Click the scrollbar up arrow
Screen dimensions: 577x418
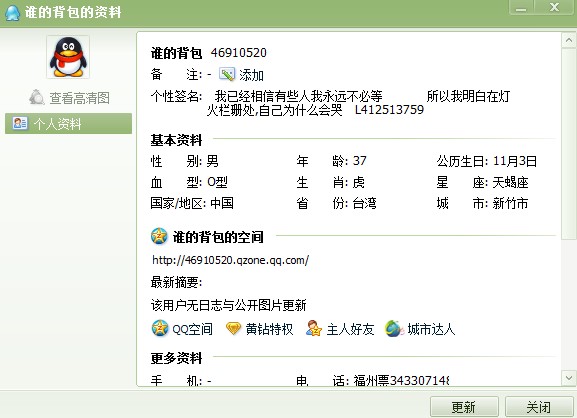pos(569,40)
